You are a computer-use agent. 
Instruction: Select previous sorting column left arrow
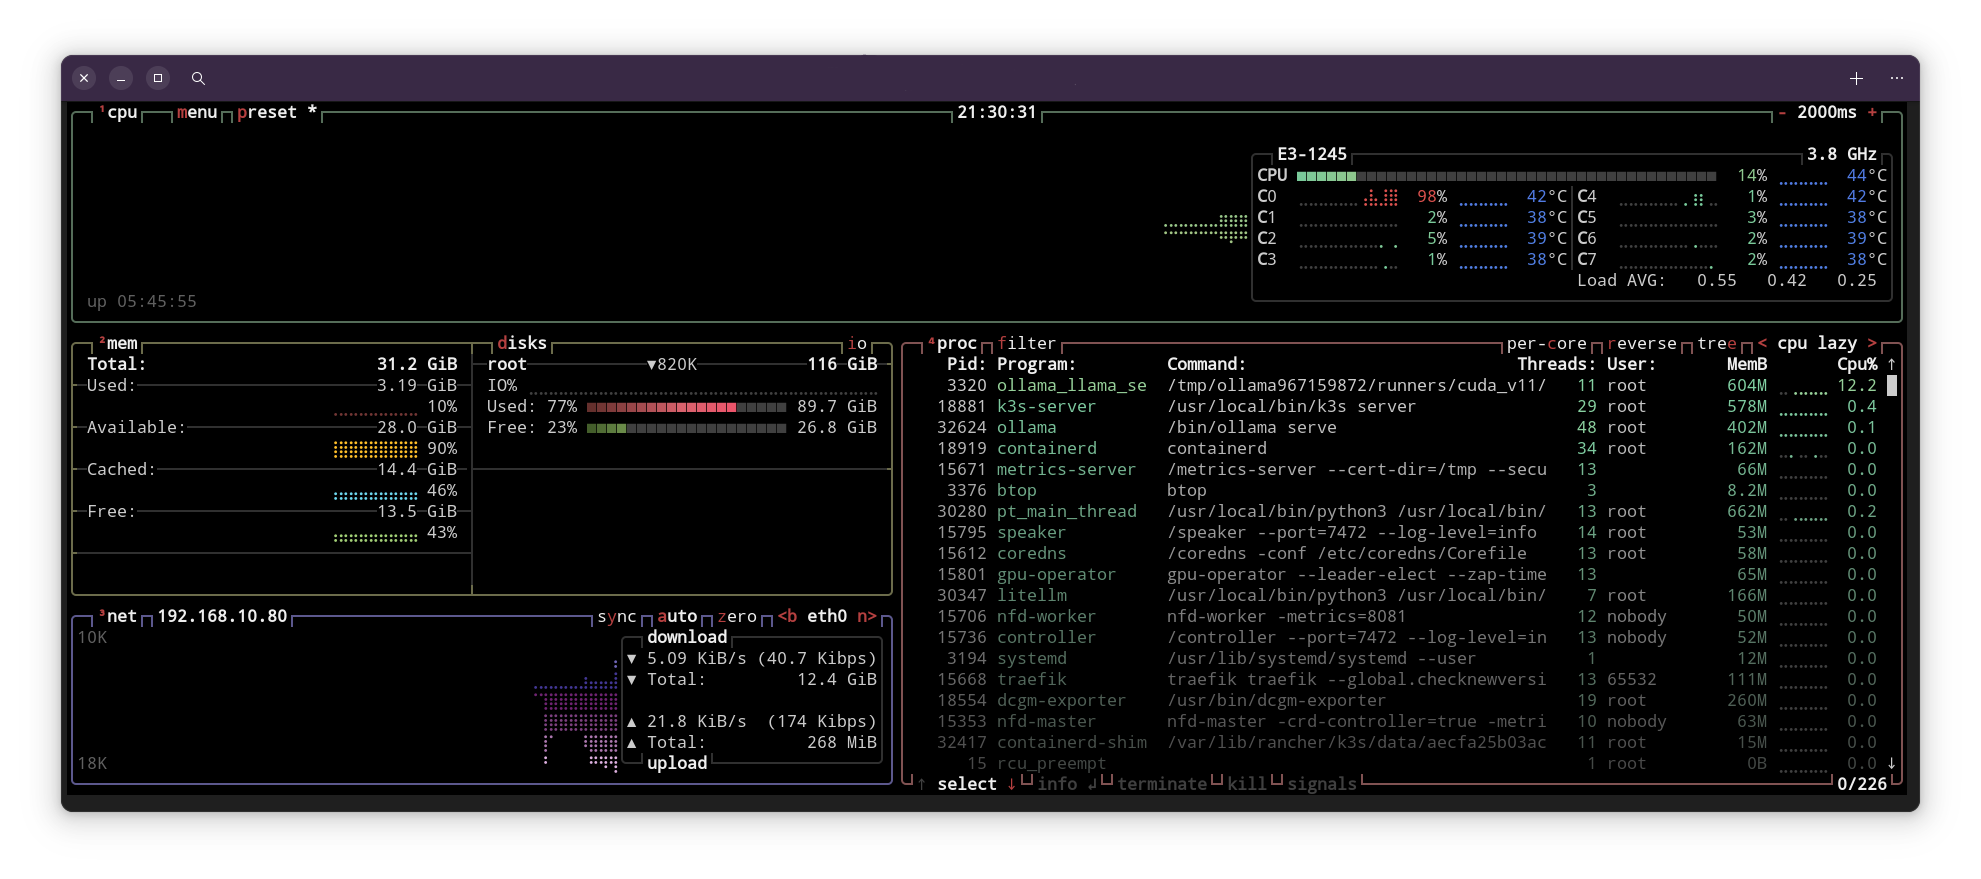1762,343
